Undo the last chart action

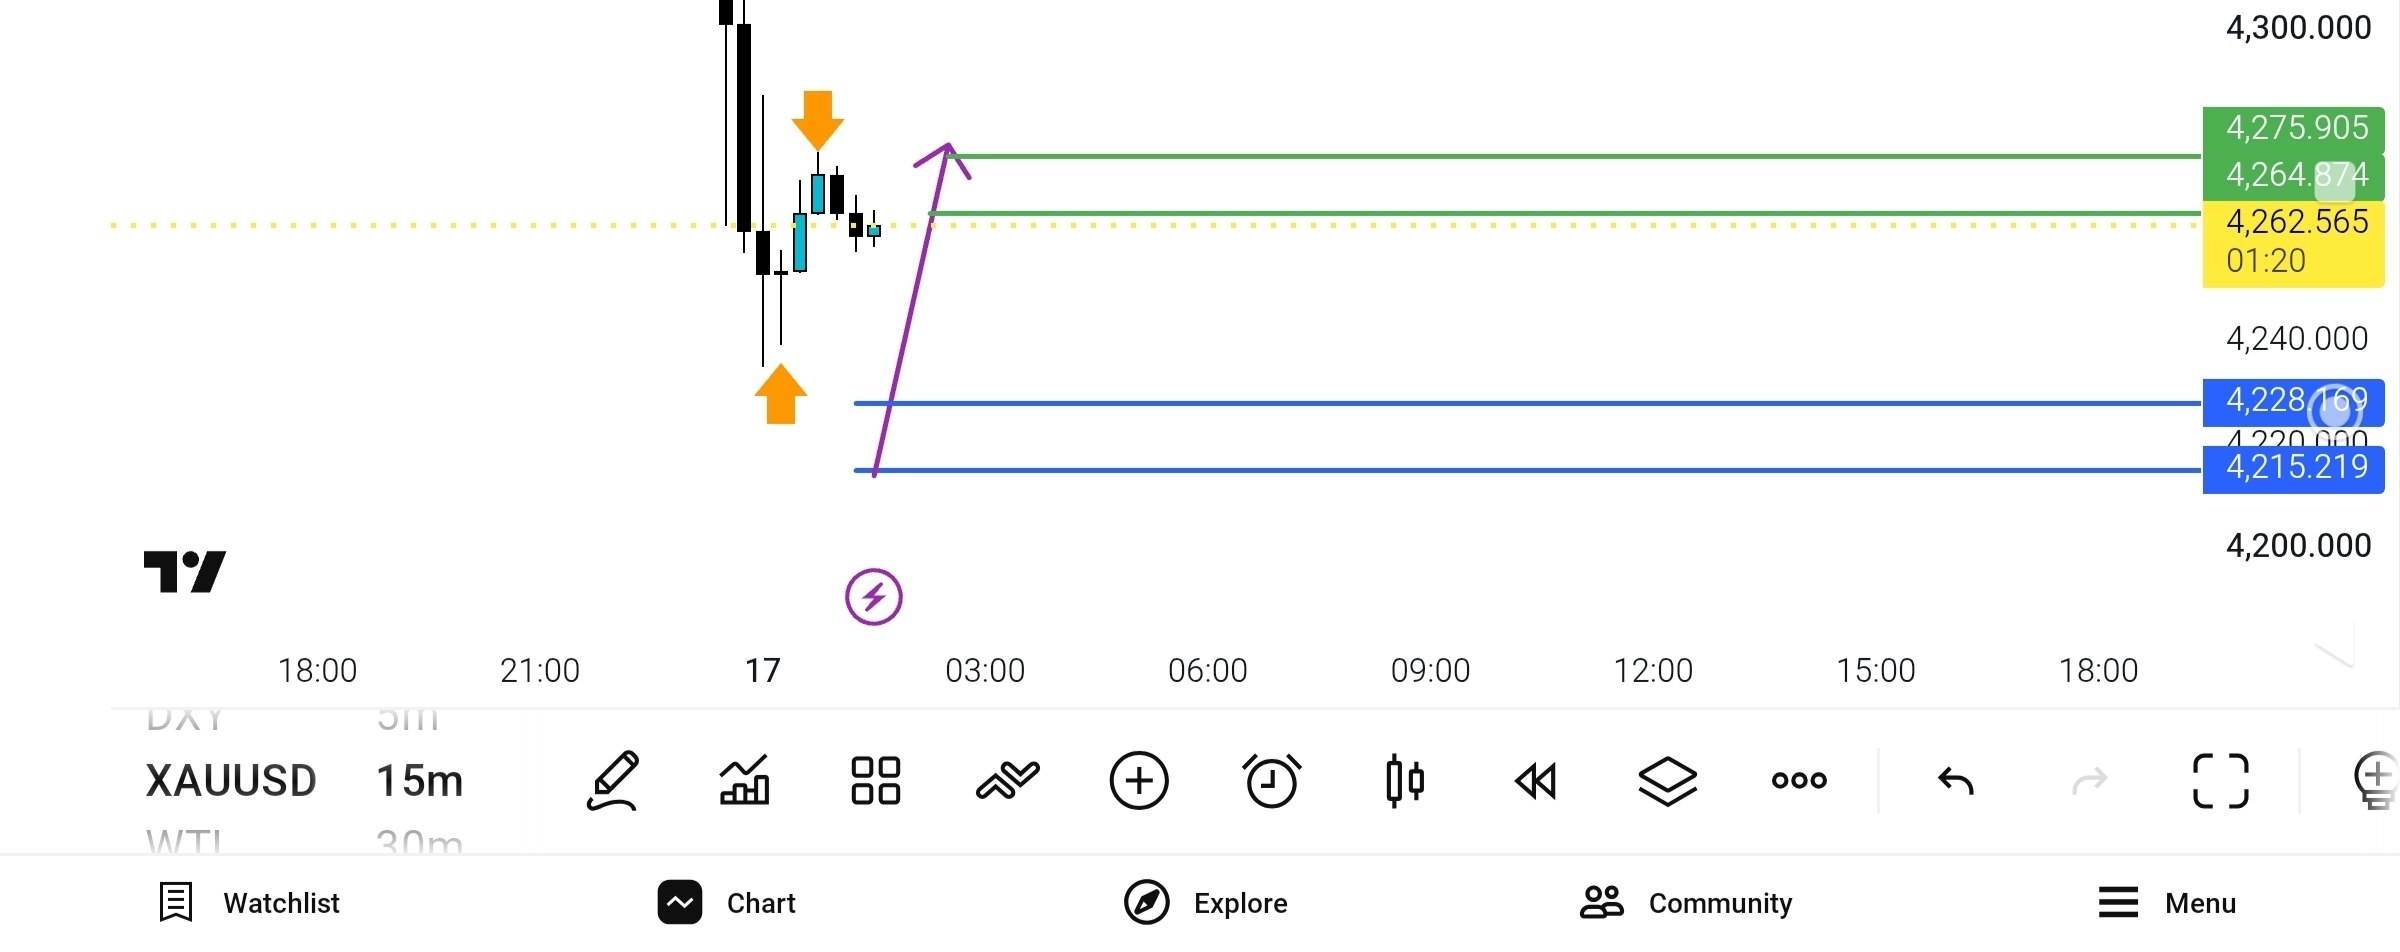[1955, 780]
